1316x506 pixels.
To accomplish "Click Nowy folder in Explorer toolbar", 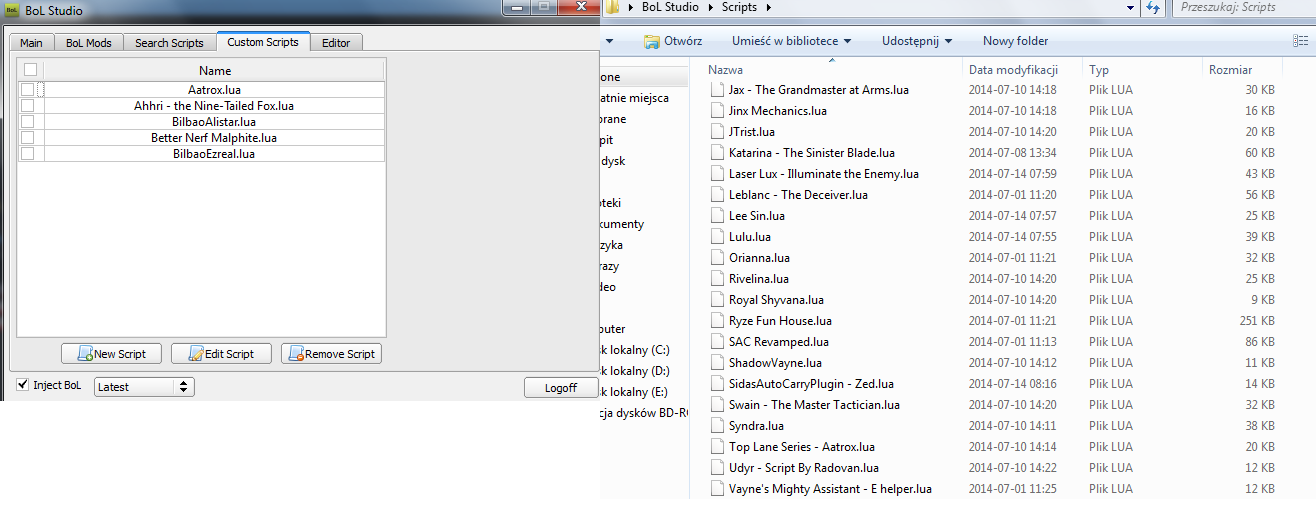I will coord(1015,41).
